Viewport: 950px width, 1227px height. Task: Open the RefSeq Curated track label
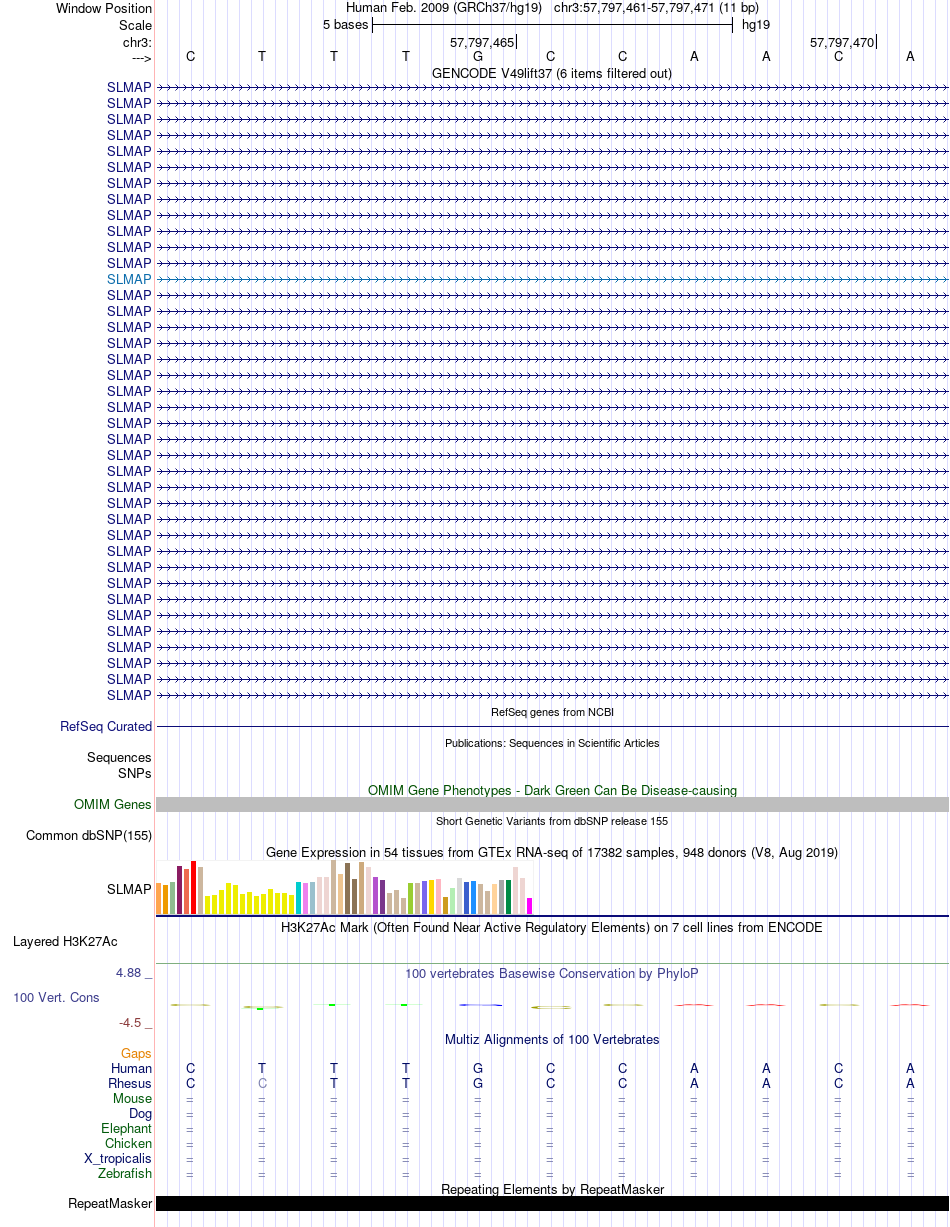point(106,727)
